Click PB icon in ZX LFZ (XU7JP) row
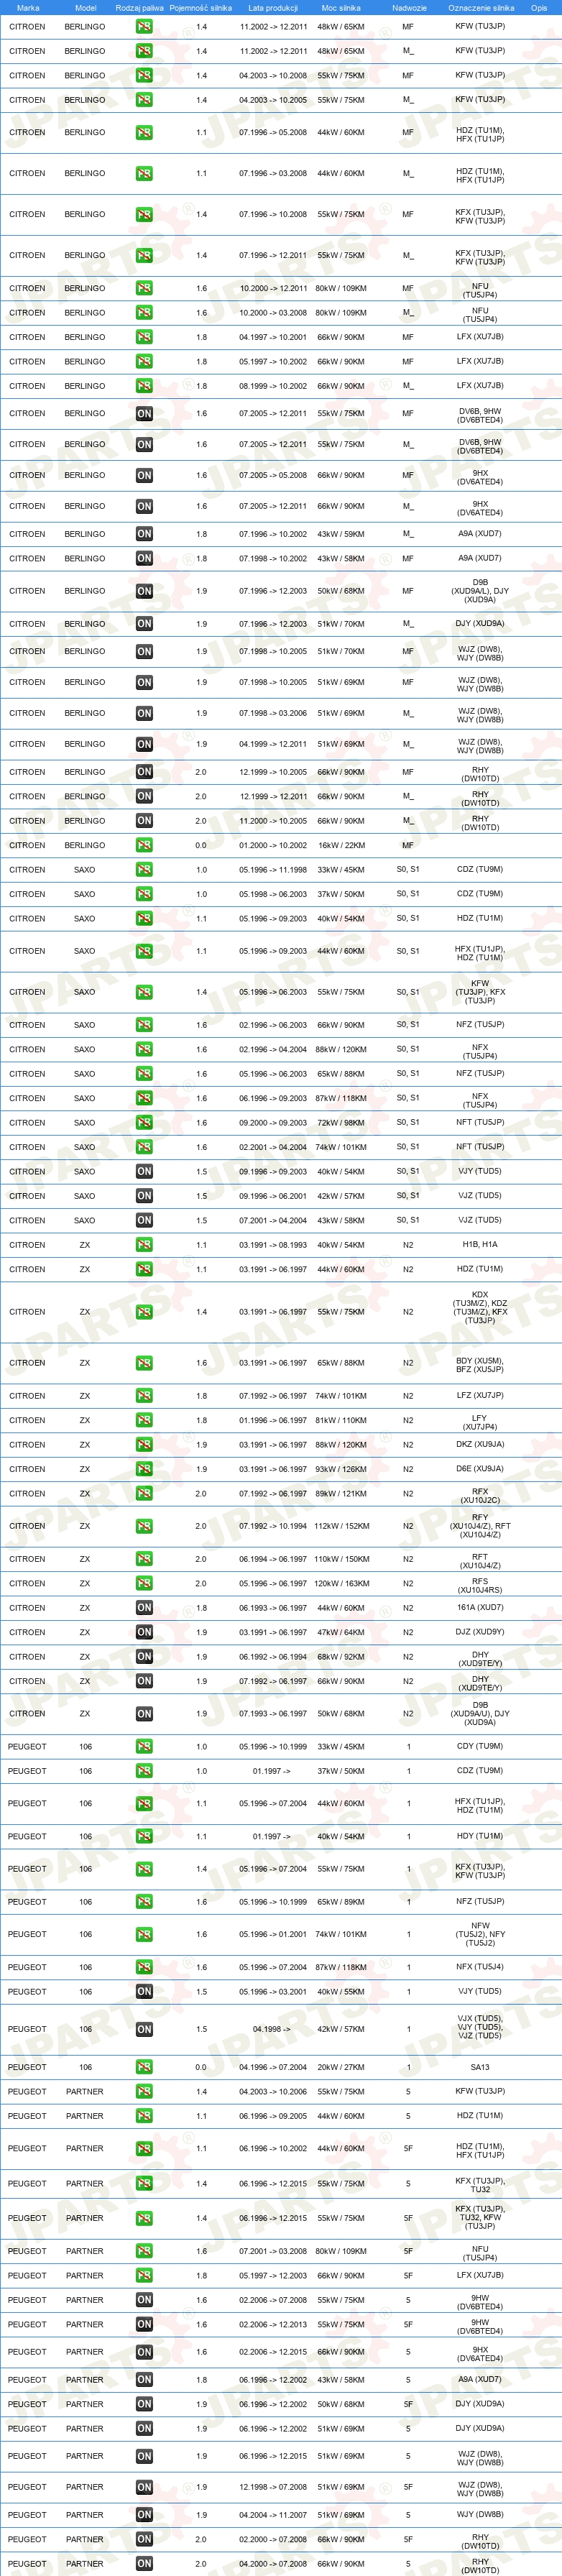 pyautogui.click(x=144, y=1396)
